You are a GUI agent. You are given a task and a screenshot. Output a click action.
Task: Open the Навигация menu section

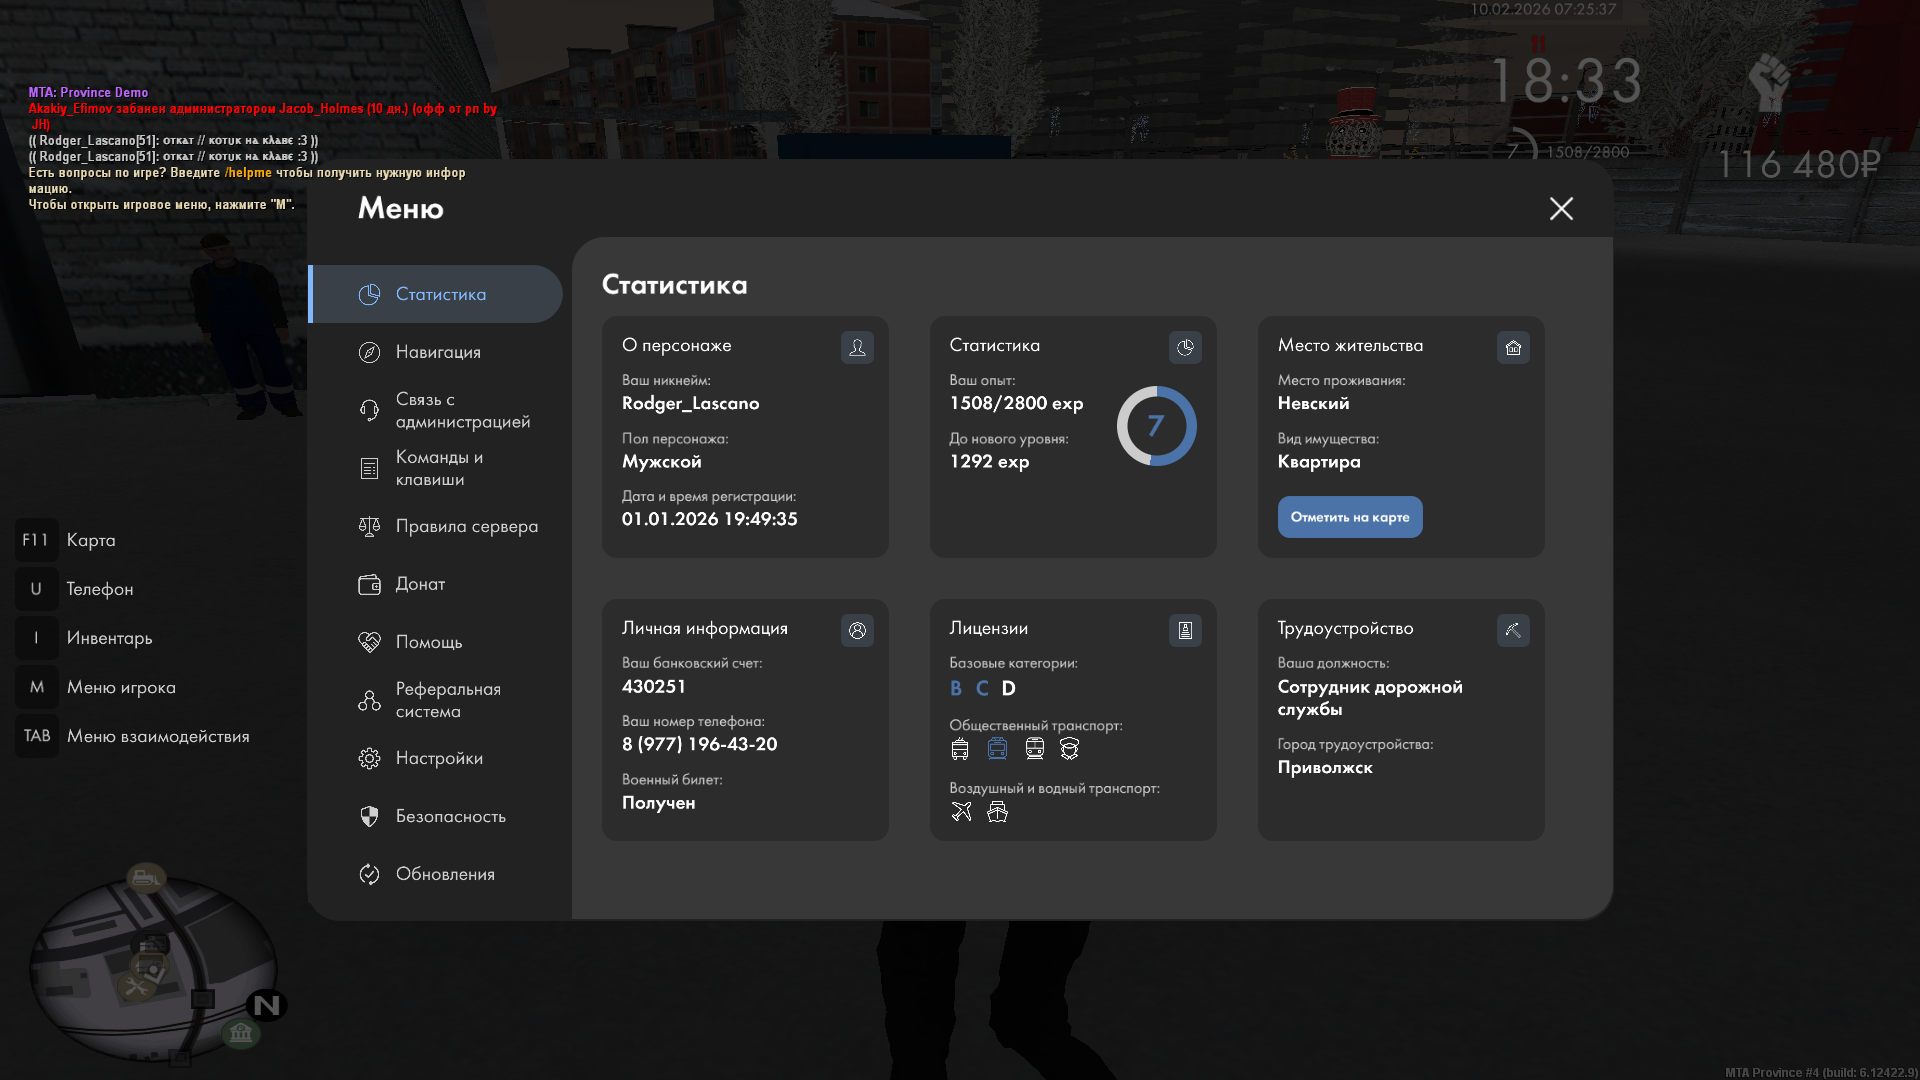(438, 352)
